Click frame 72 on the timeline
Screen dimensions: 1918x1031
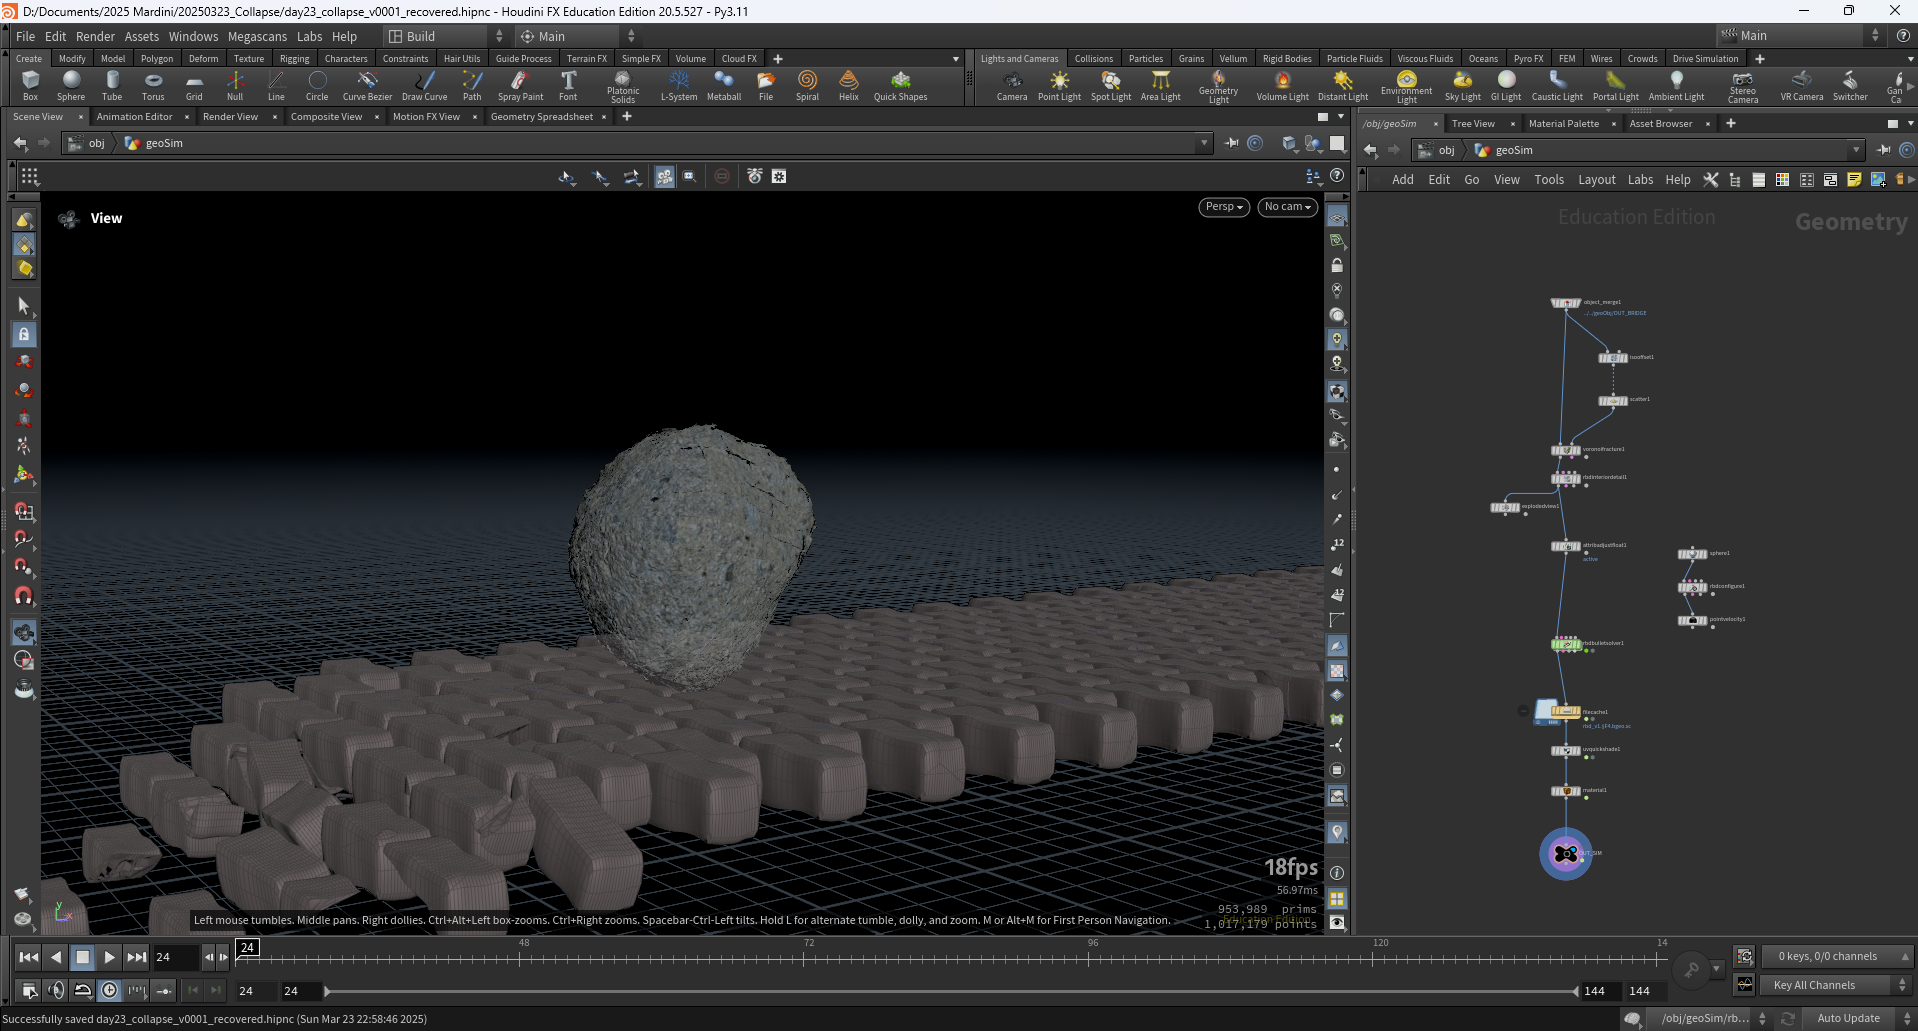point(809,957)
